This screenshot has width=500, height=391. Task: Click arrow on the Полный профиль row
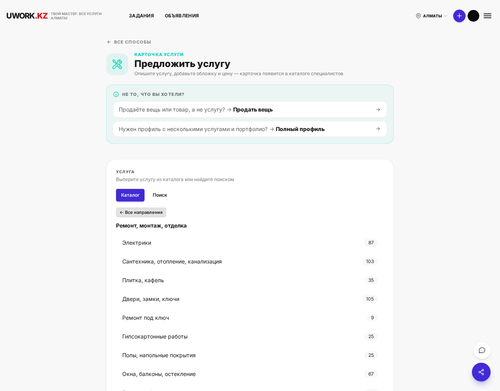pyautogui.click(x=378, y=129)
